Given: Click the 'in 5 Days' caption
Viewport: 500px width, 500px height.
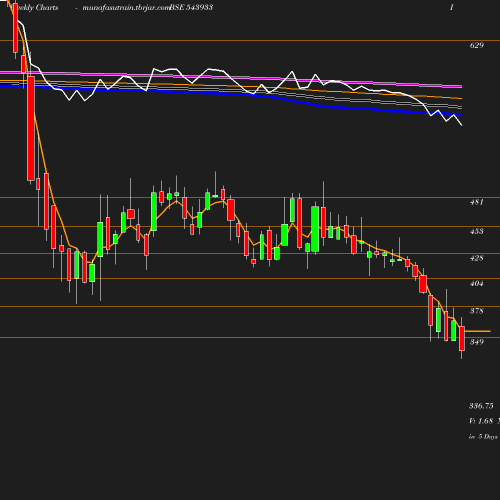Looking at the screenshot, I should coord(483,437).
